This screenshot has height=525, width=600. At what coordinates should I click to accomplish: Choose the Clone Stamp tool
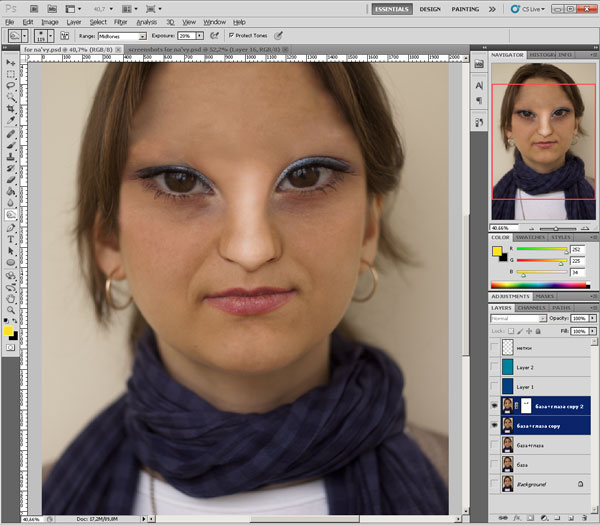tap(11, 157)
